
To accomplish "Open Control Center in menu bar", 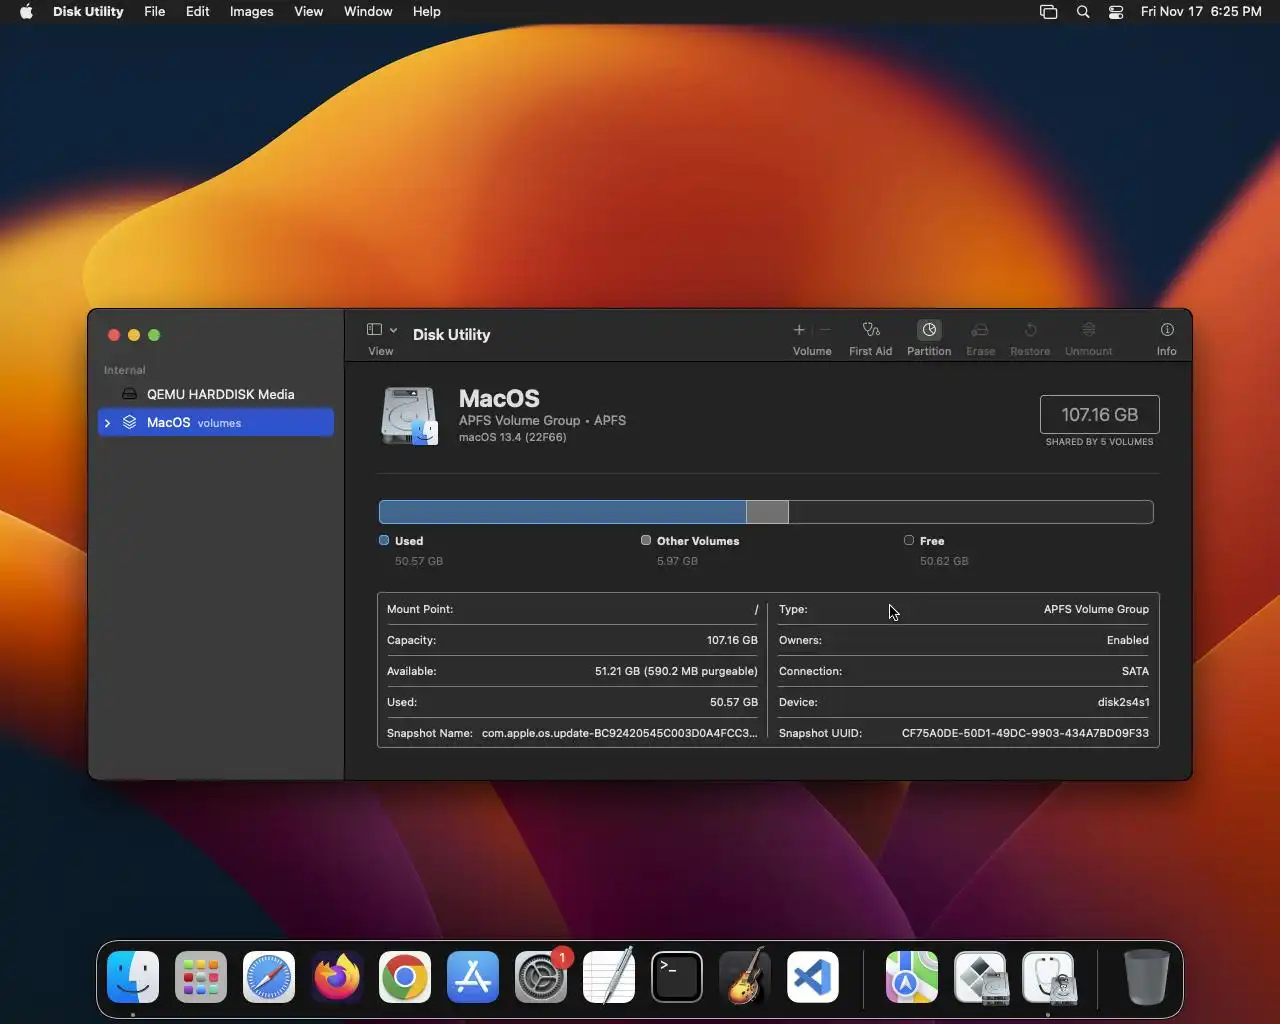I will [x=1116, y=12].
